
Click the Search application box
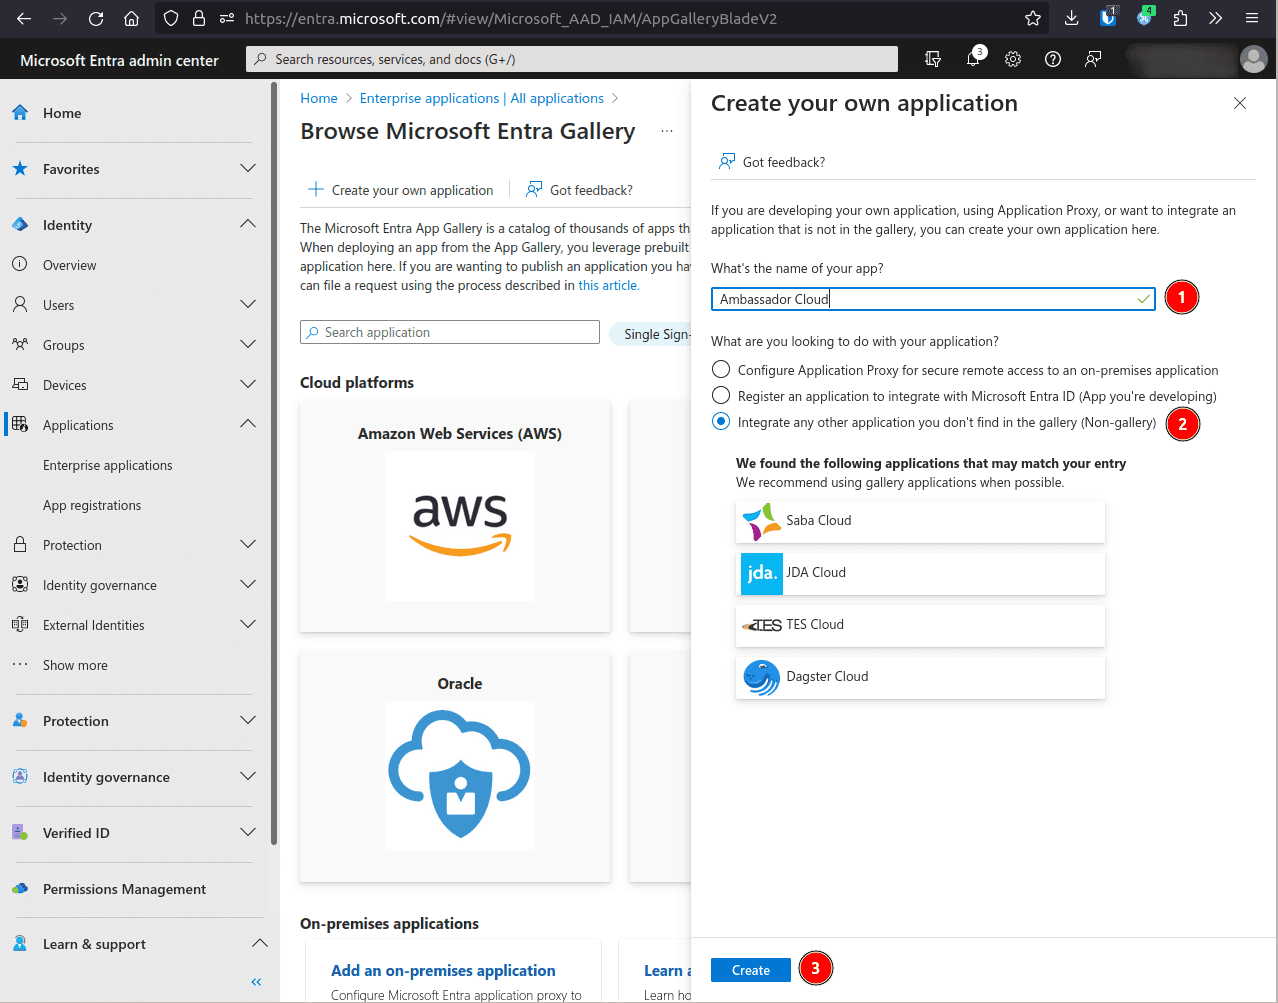[x=450, y=332]
